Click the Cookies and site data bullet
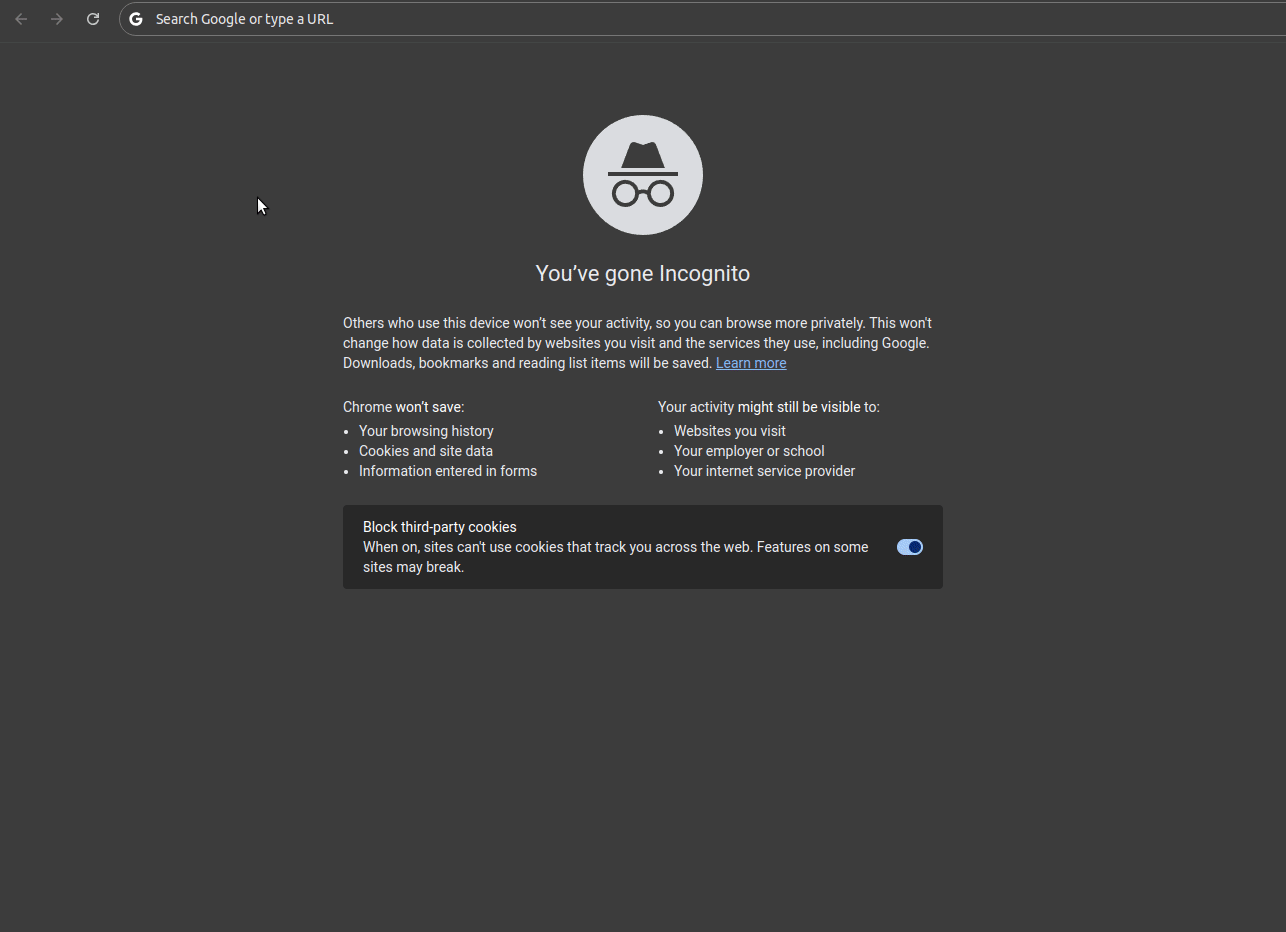Viewport: 1286px width, 932px height. coord(426,451)
